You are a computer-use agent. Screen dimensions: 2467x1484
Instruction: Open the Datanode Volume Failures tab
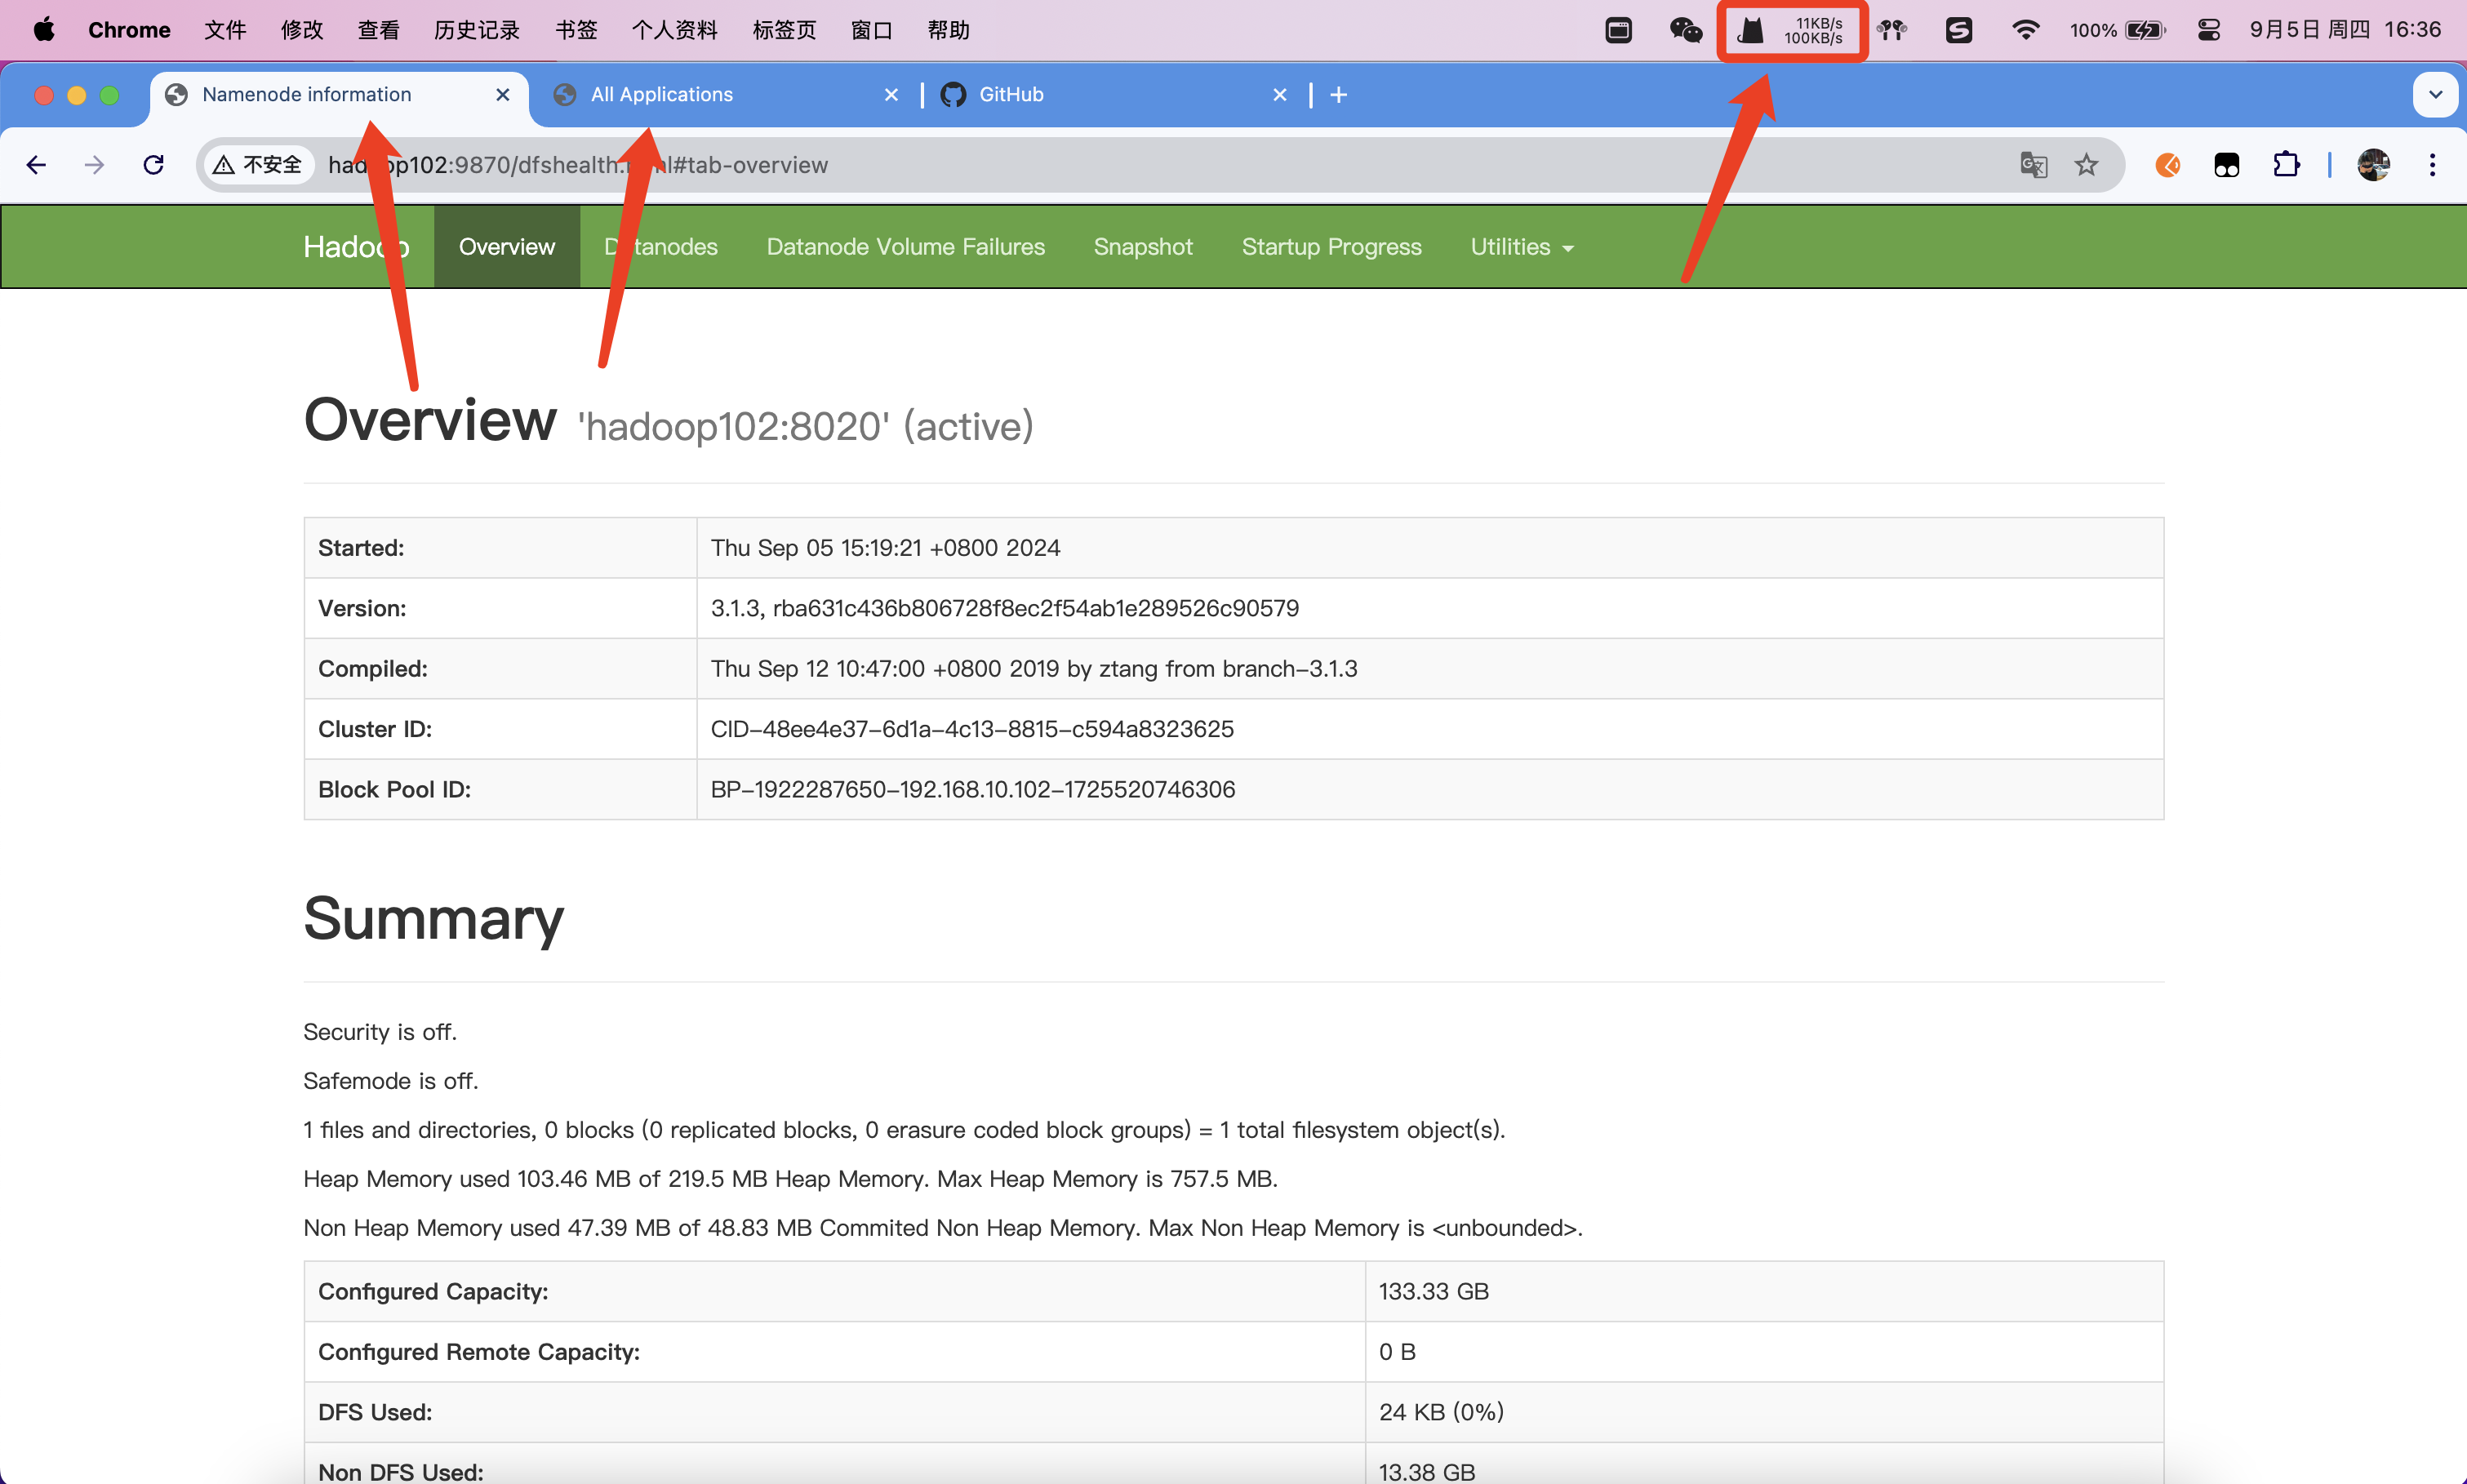[x=905, y=247]
